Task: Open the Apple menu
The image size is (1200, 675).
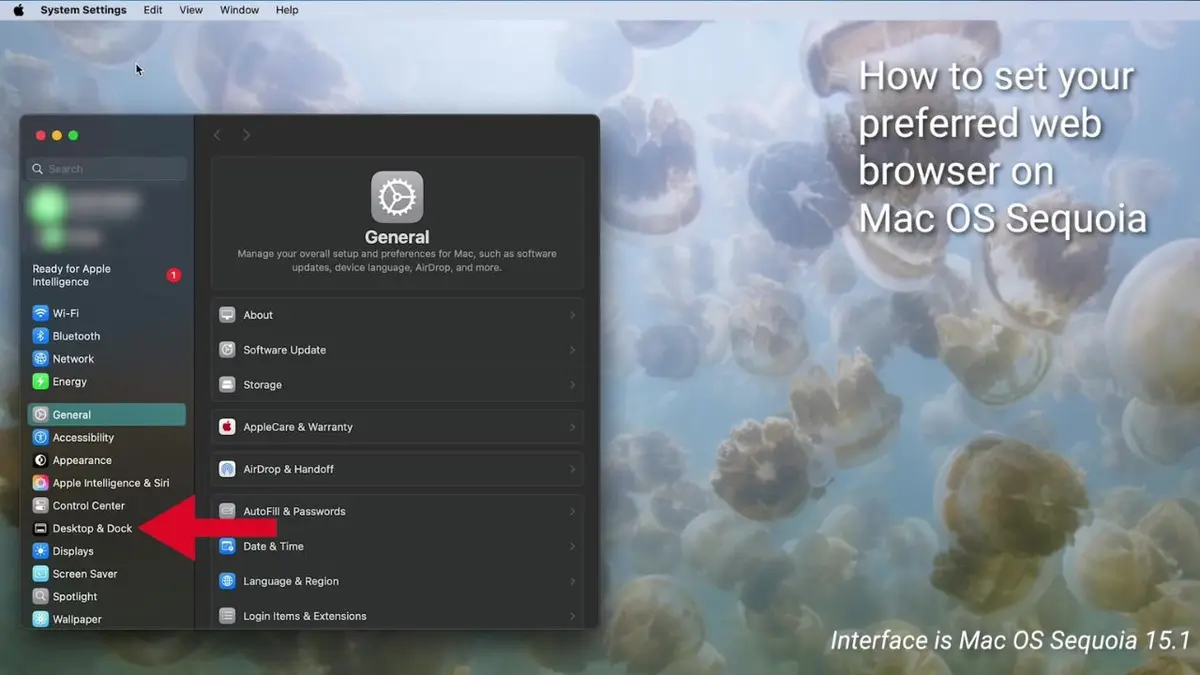Action: pyautogui.click(x=18, y=10)
